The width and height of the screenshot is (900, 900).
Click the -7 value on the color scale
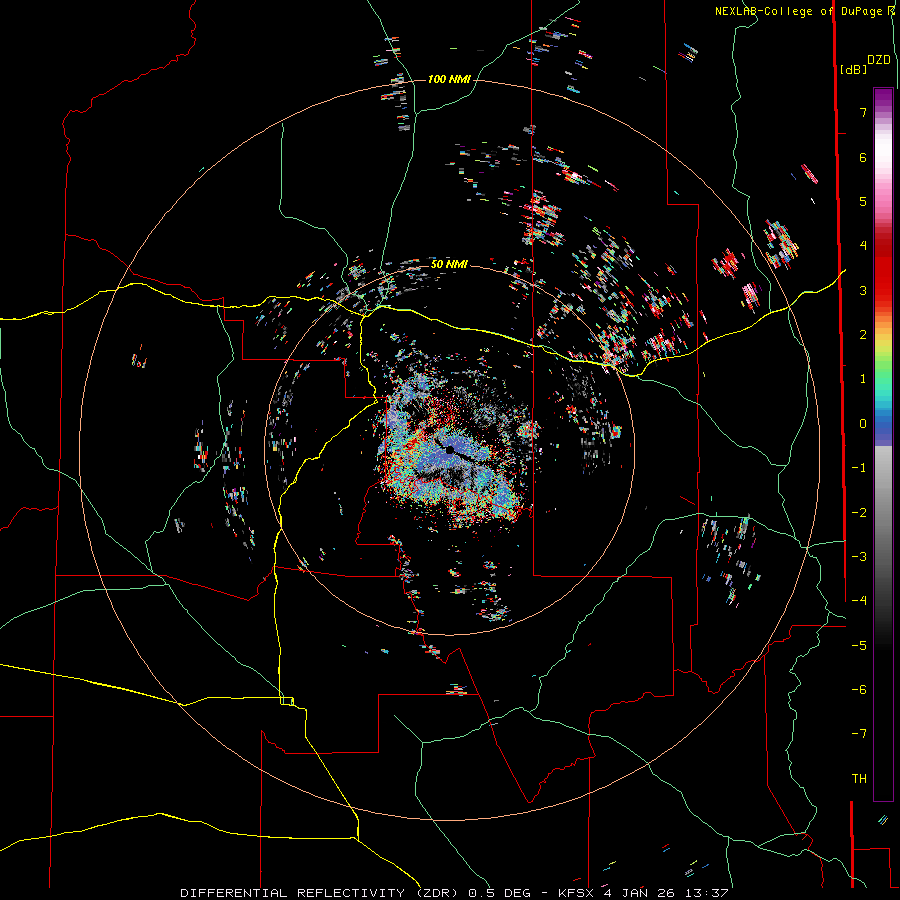[x=859, y=734]
